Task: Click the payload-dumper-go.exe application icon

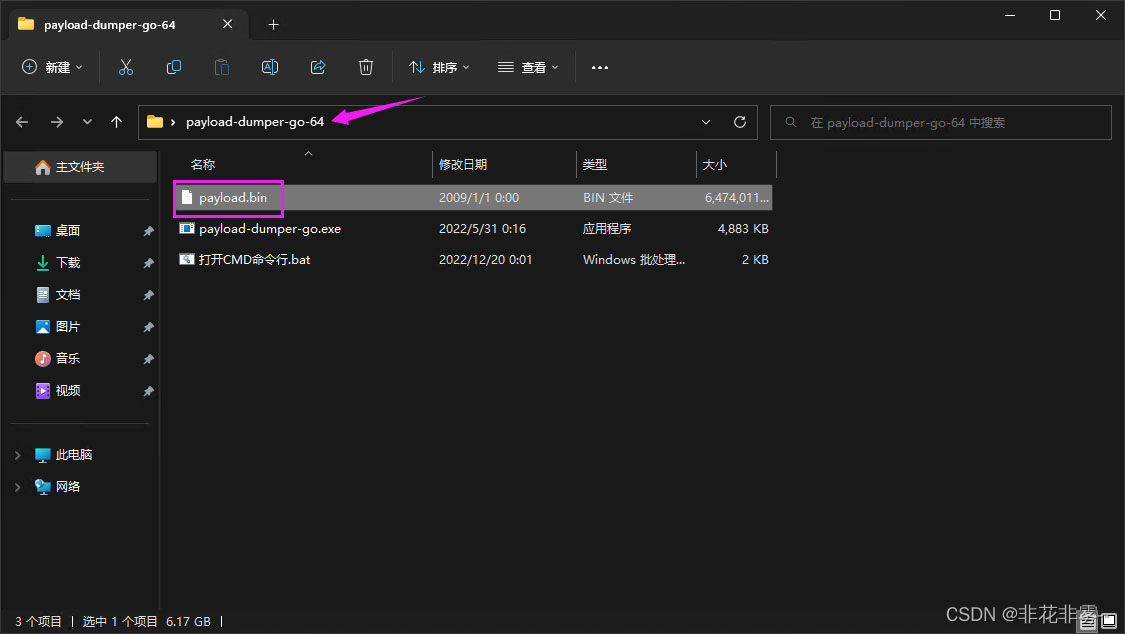Action: tap(187, 228)
